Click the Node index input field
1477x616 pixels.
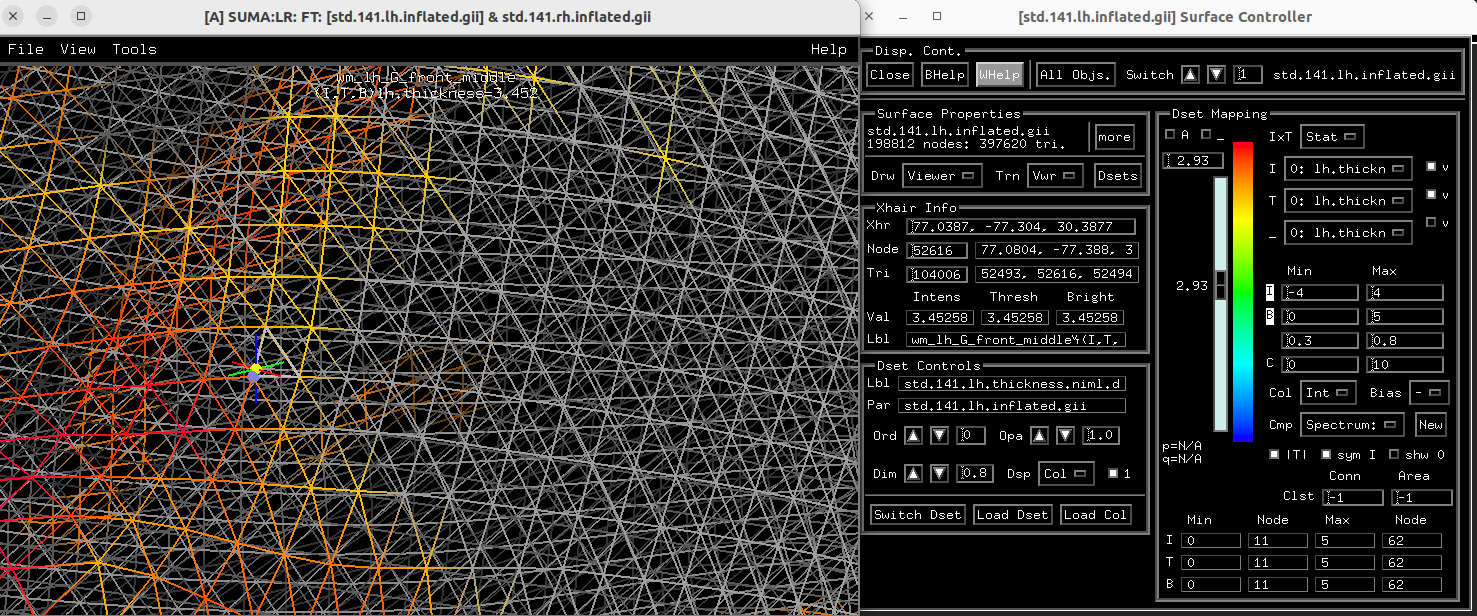937,250
